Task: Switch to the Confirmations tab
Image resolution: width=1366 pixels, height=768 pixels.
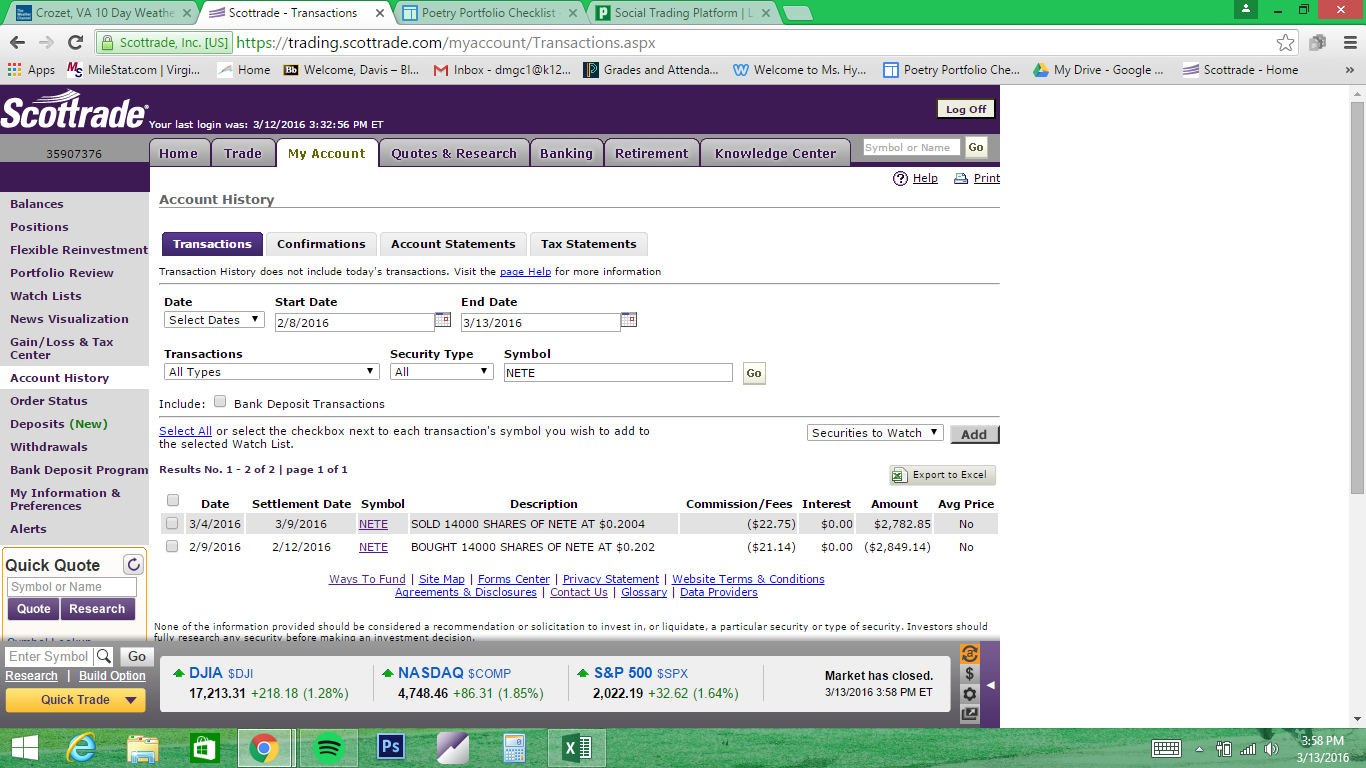Action: point(321,244)
